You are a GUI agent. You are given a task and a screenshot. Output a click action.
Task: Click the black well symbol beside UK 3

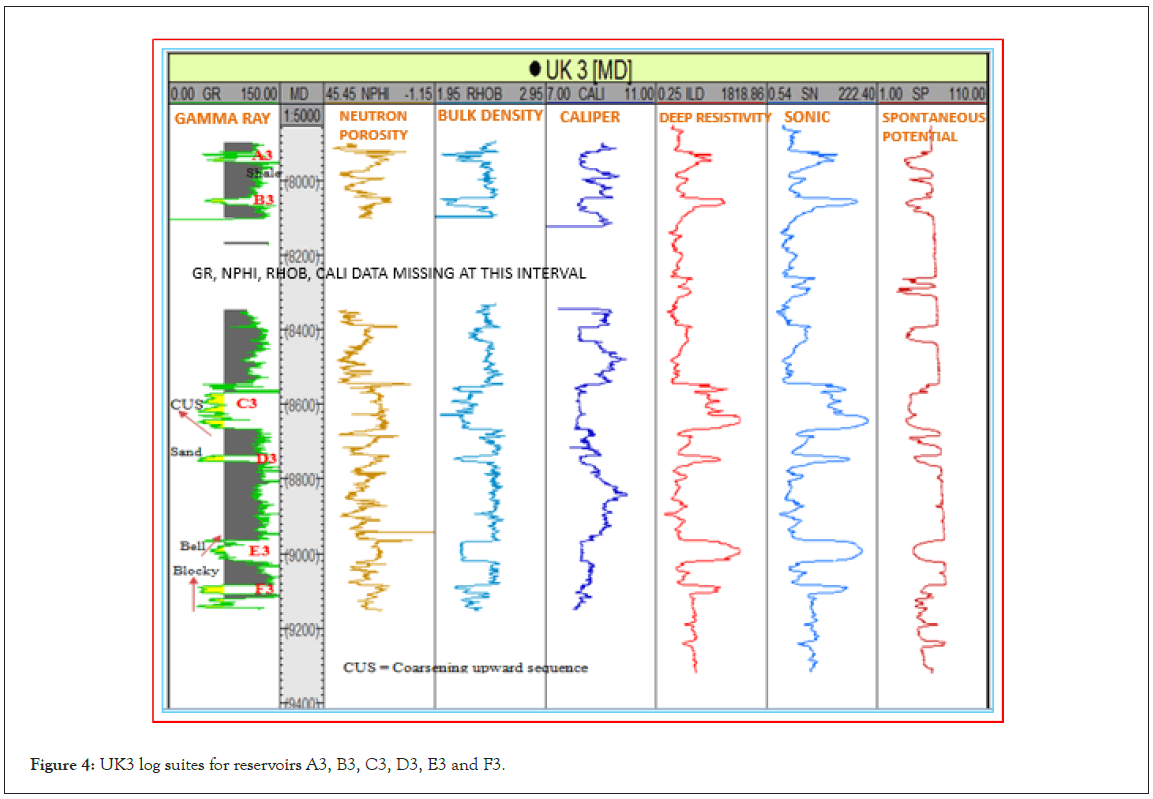pos(535,69)
